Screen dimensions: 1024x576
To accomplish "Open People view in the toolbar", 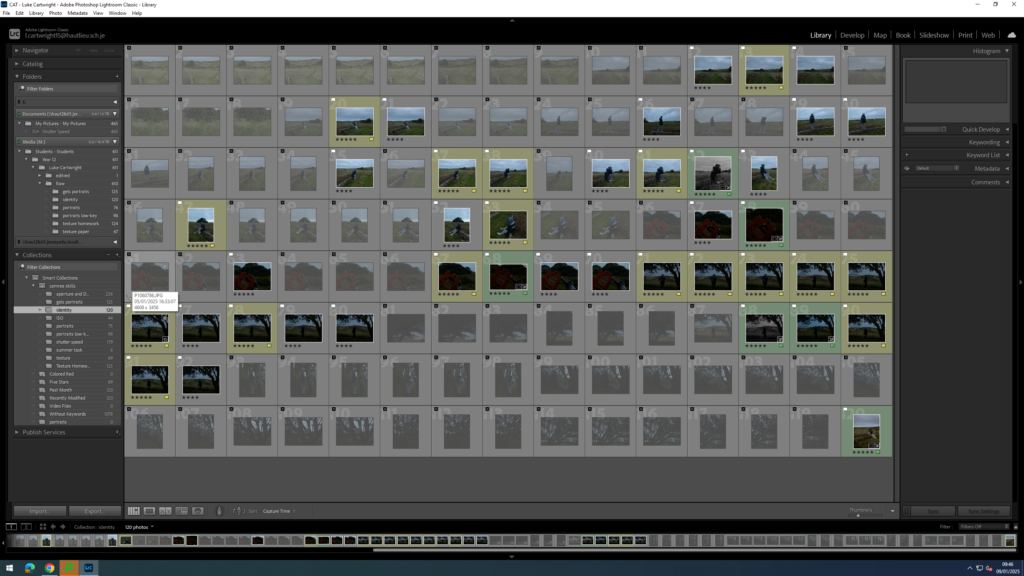I will [198, 511].
